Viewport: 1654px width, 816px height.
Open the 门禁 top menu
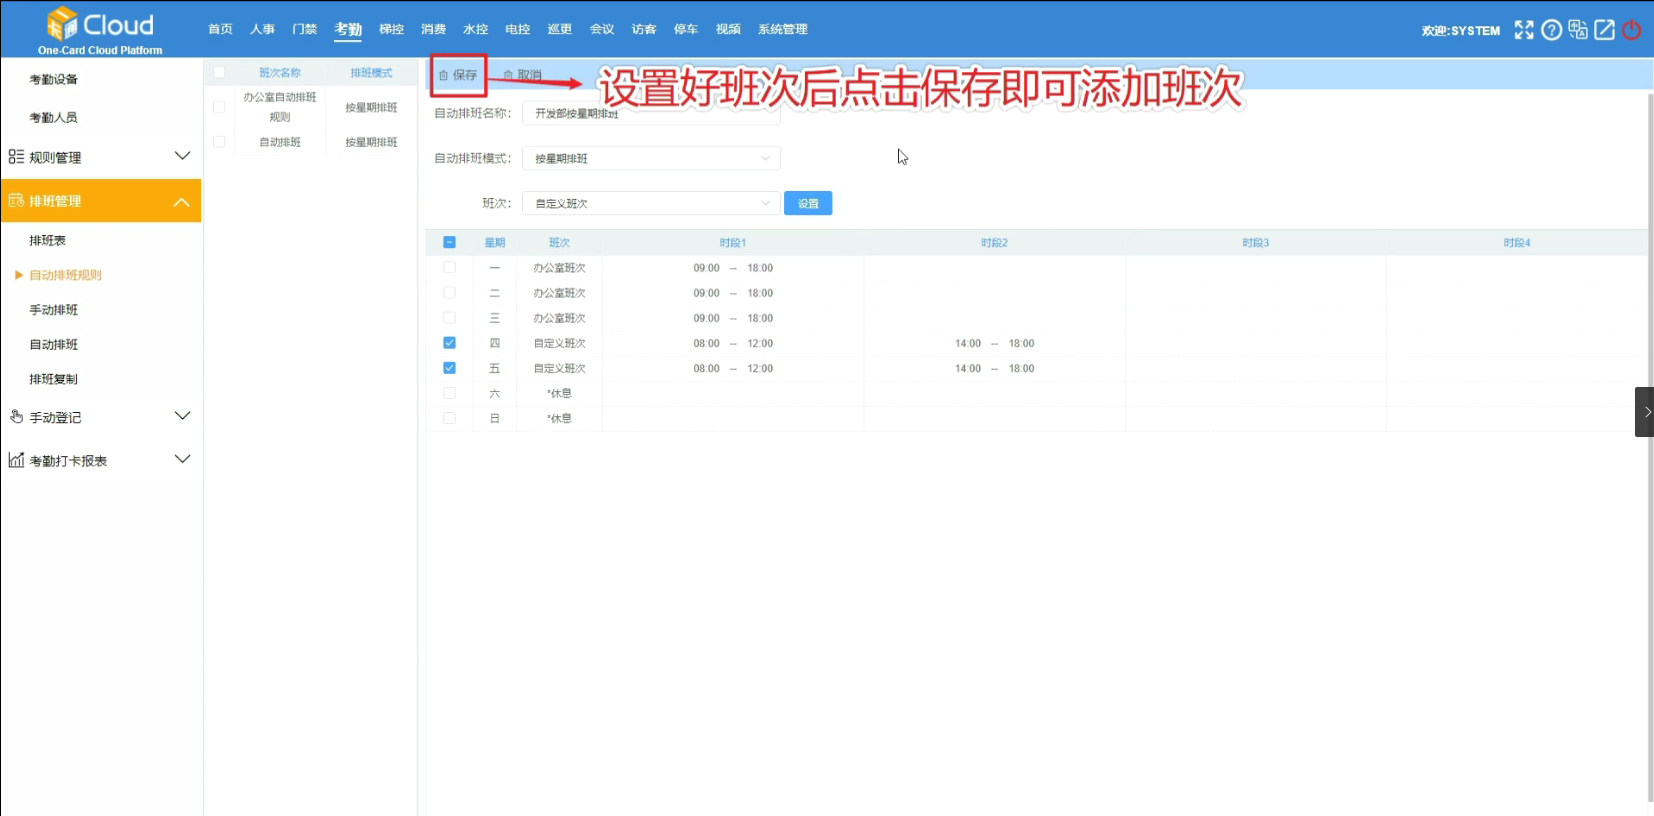304,29
